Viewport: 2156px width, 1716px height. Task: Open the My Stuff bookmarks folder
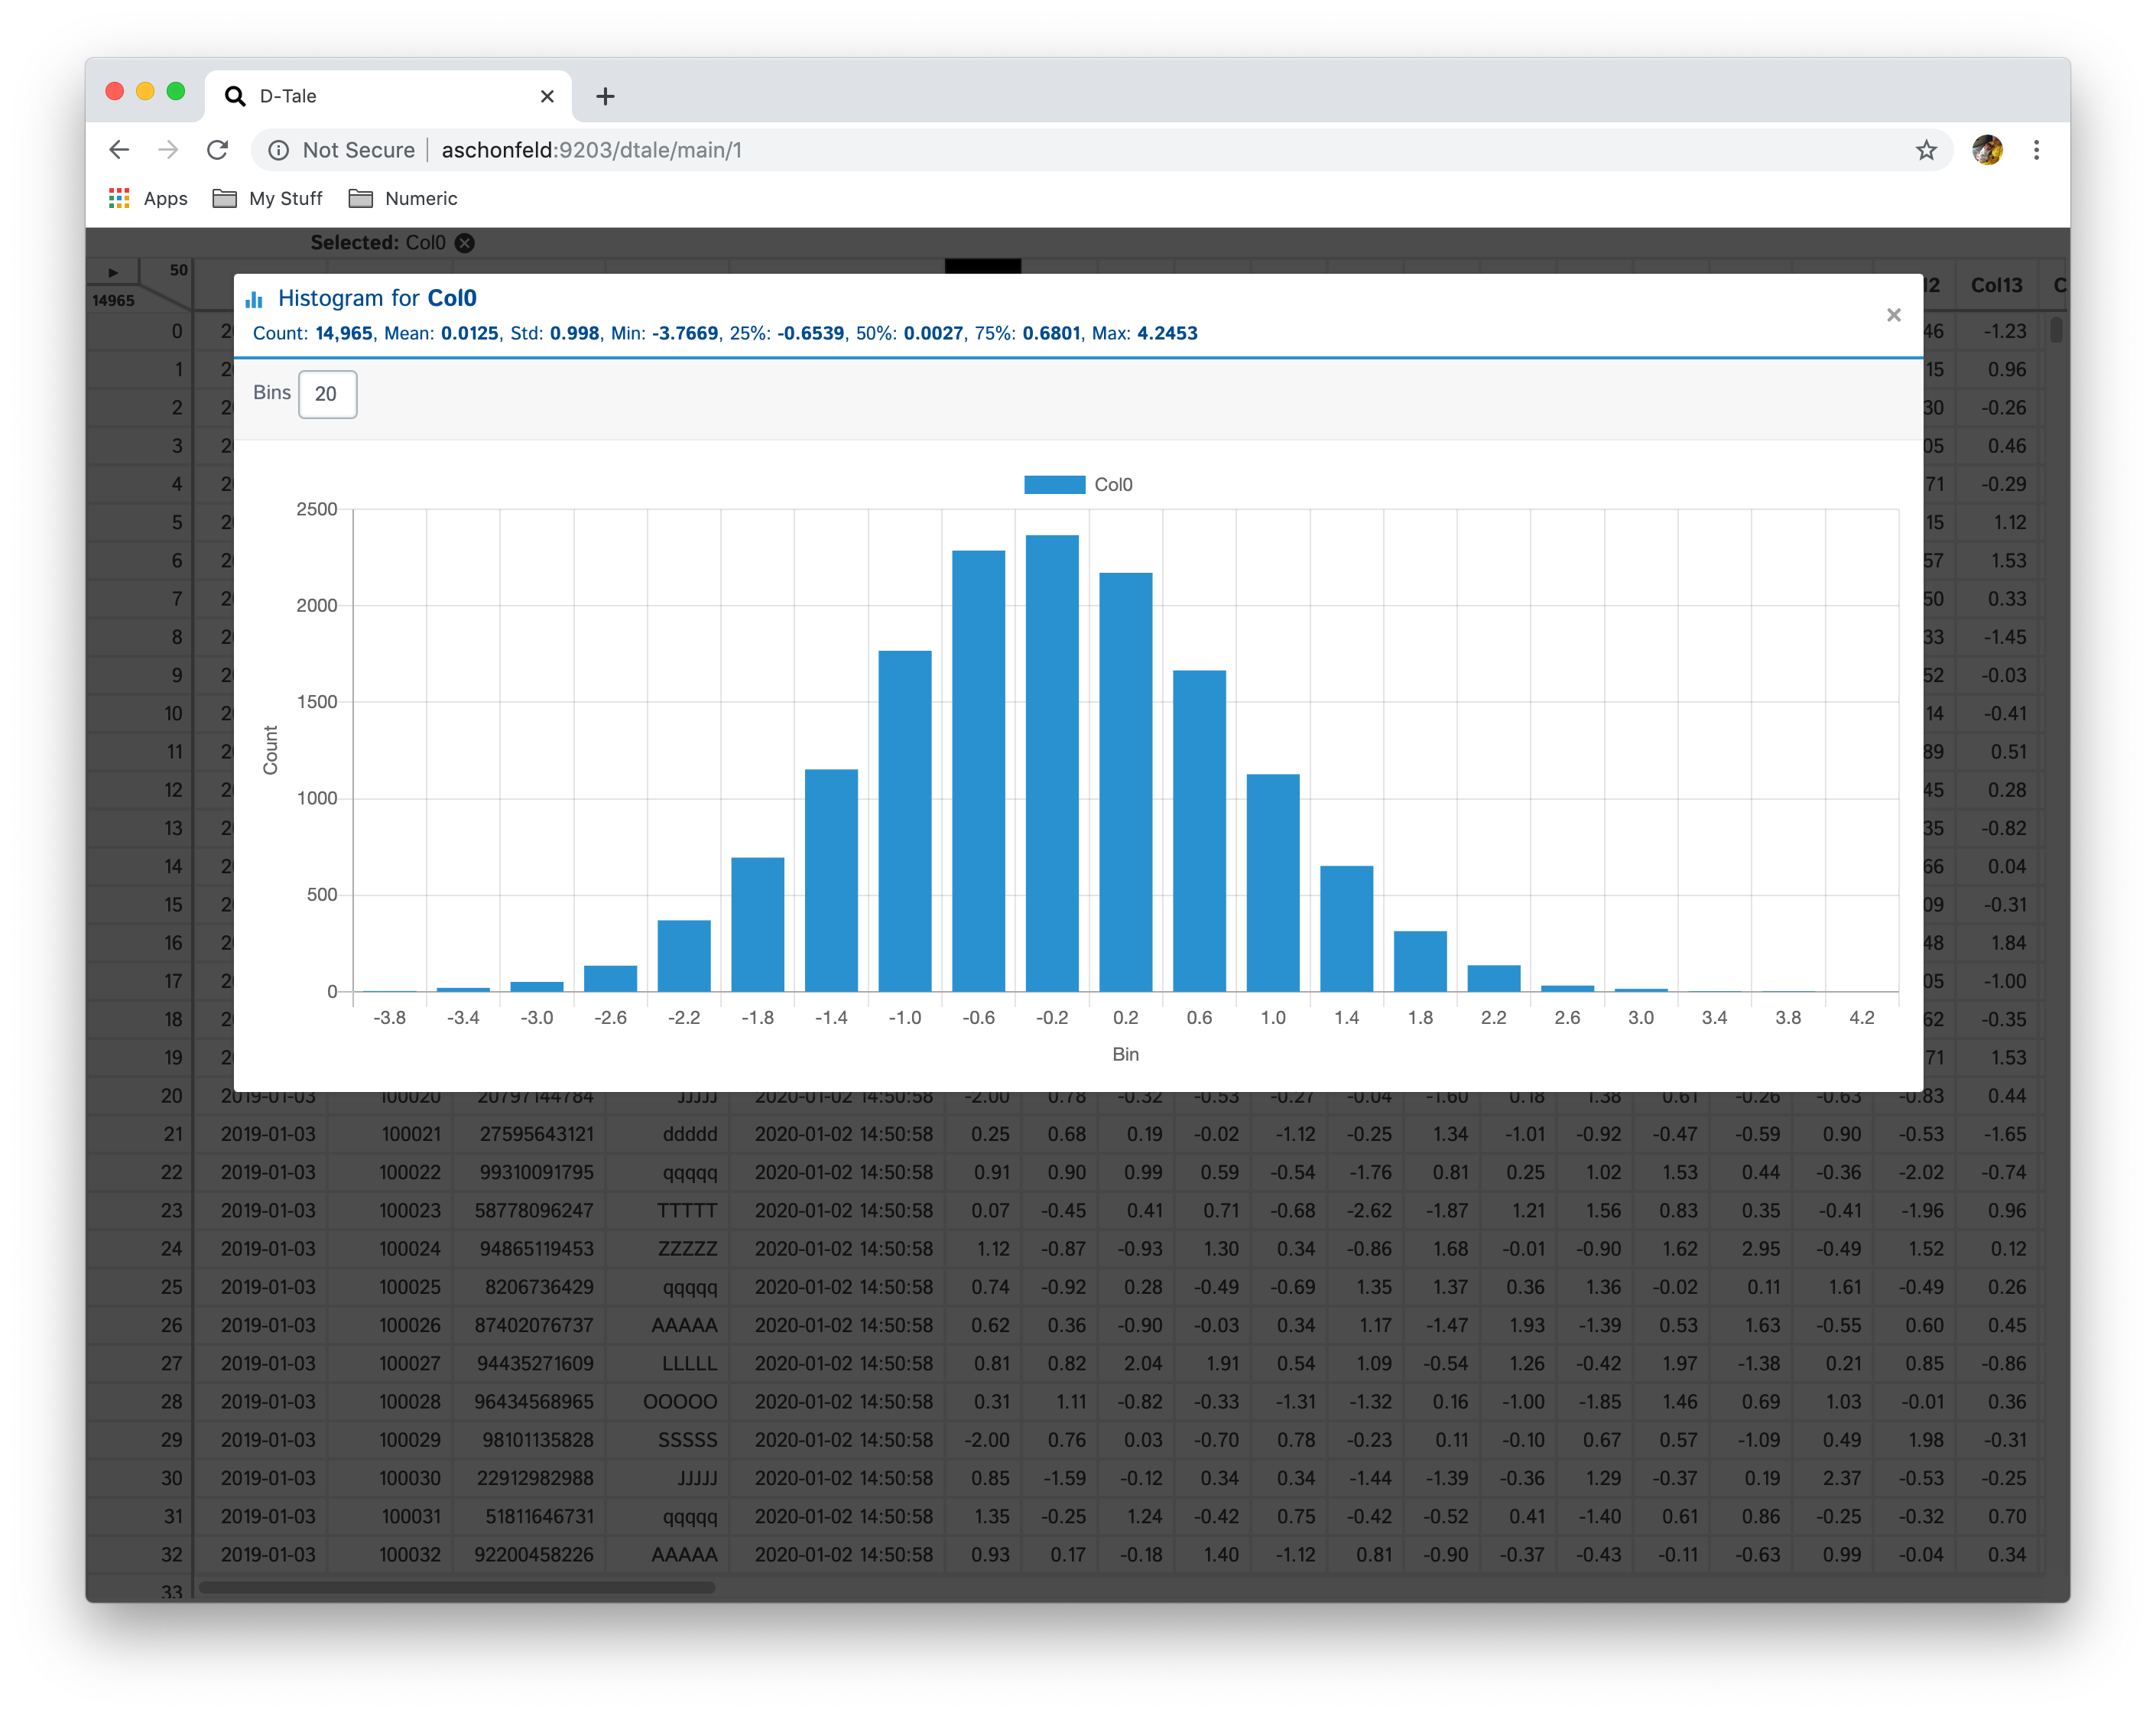(268, 198)
